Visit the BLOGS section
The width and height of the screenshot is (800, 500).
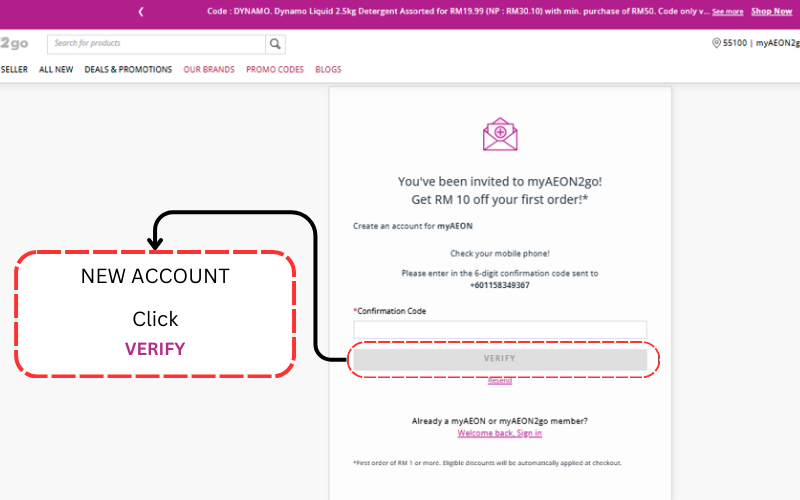pos(328,70)
